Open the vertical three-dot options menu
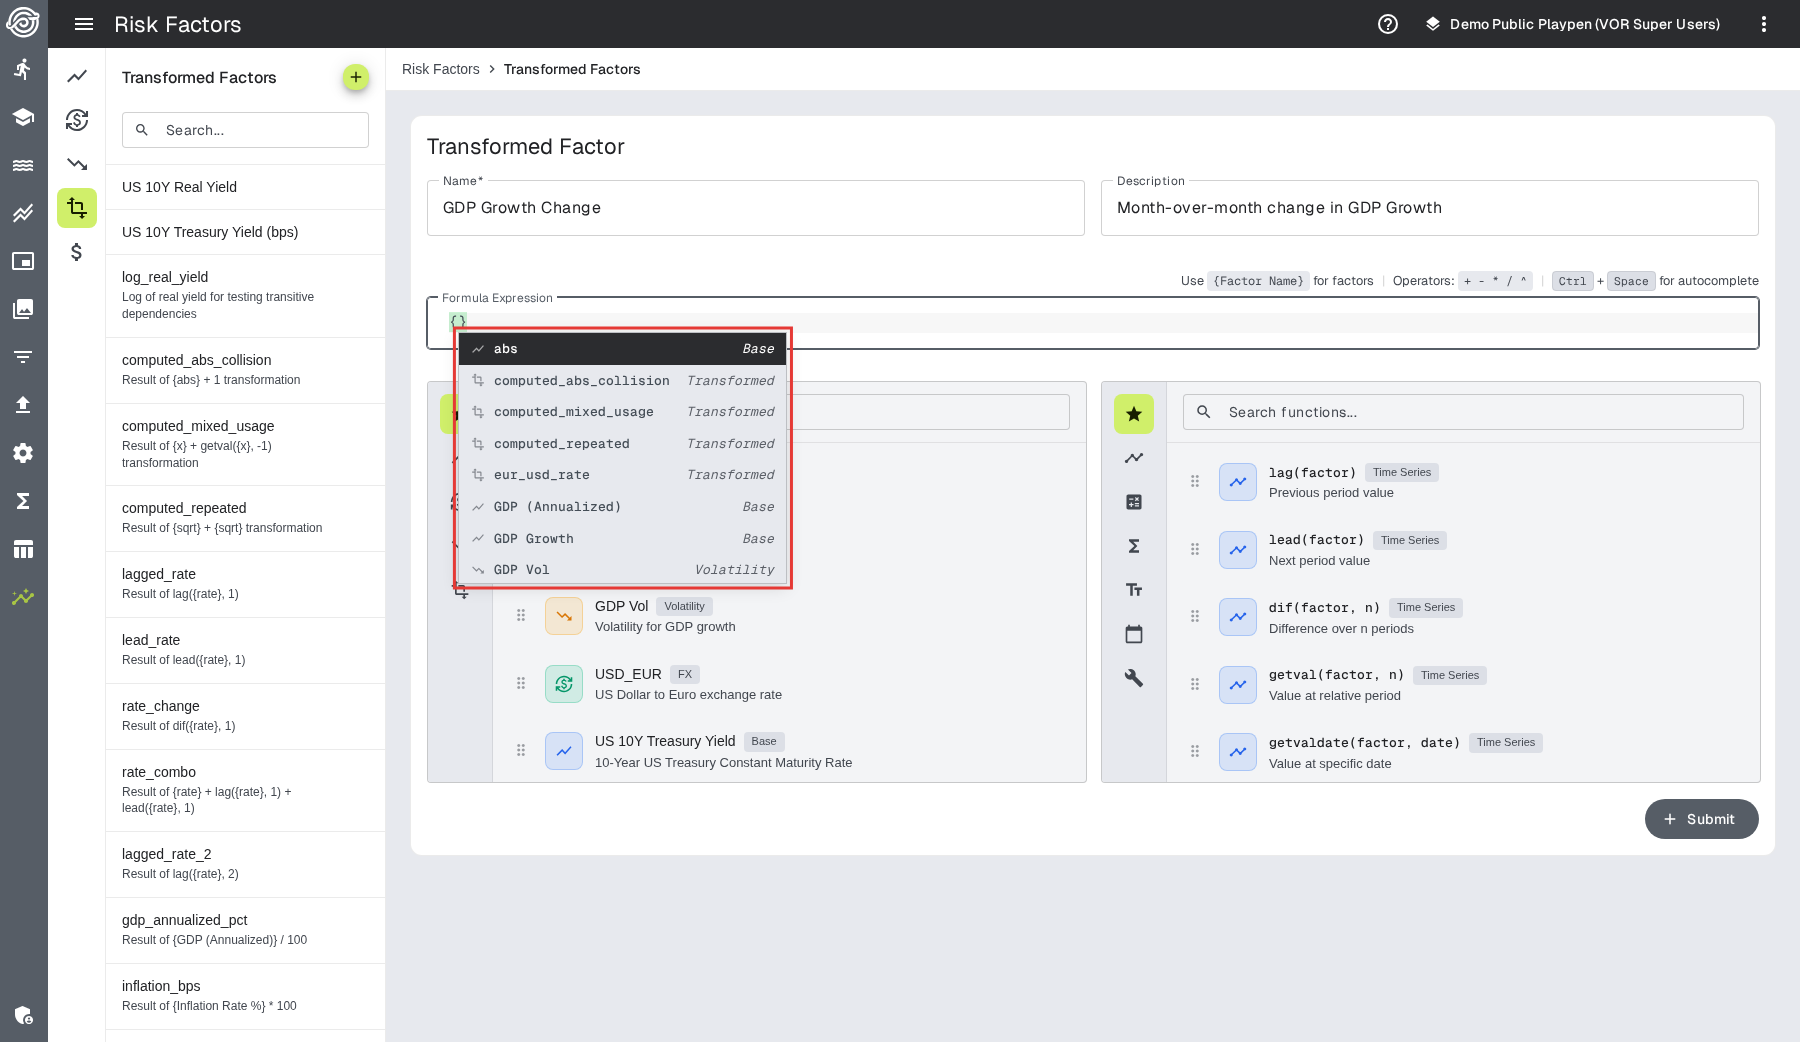This screenshot has height=1042, width=1800. (1764, 24)
